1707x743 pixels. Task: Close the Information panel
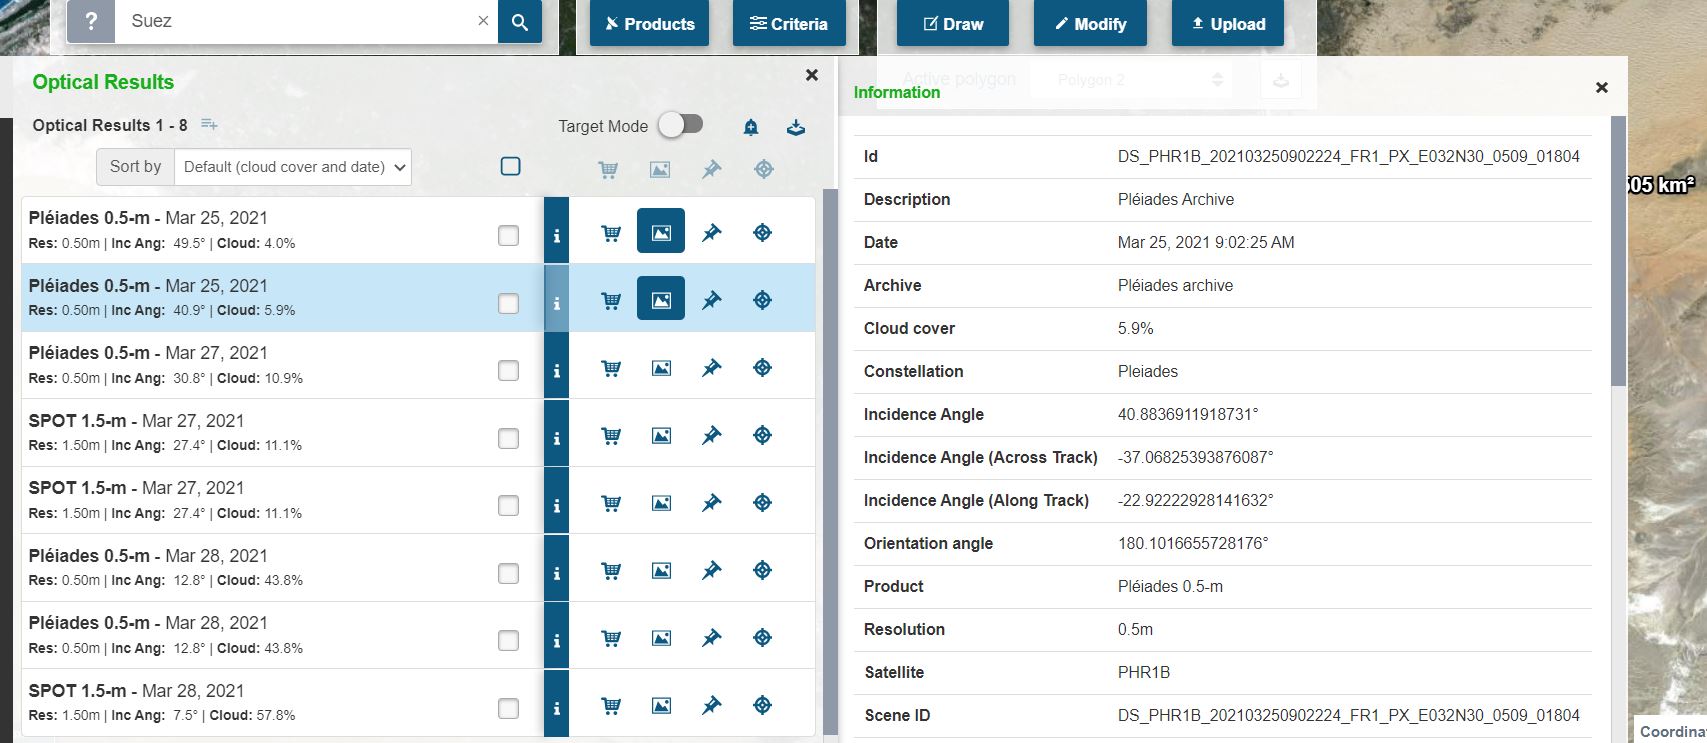(1602, 88)
